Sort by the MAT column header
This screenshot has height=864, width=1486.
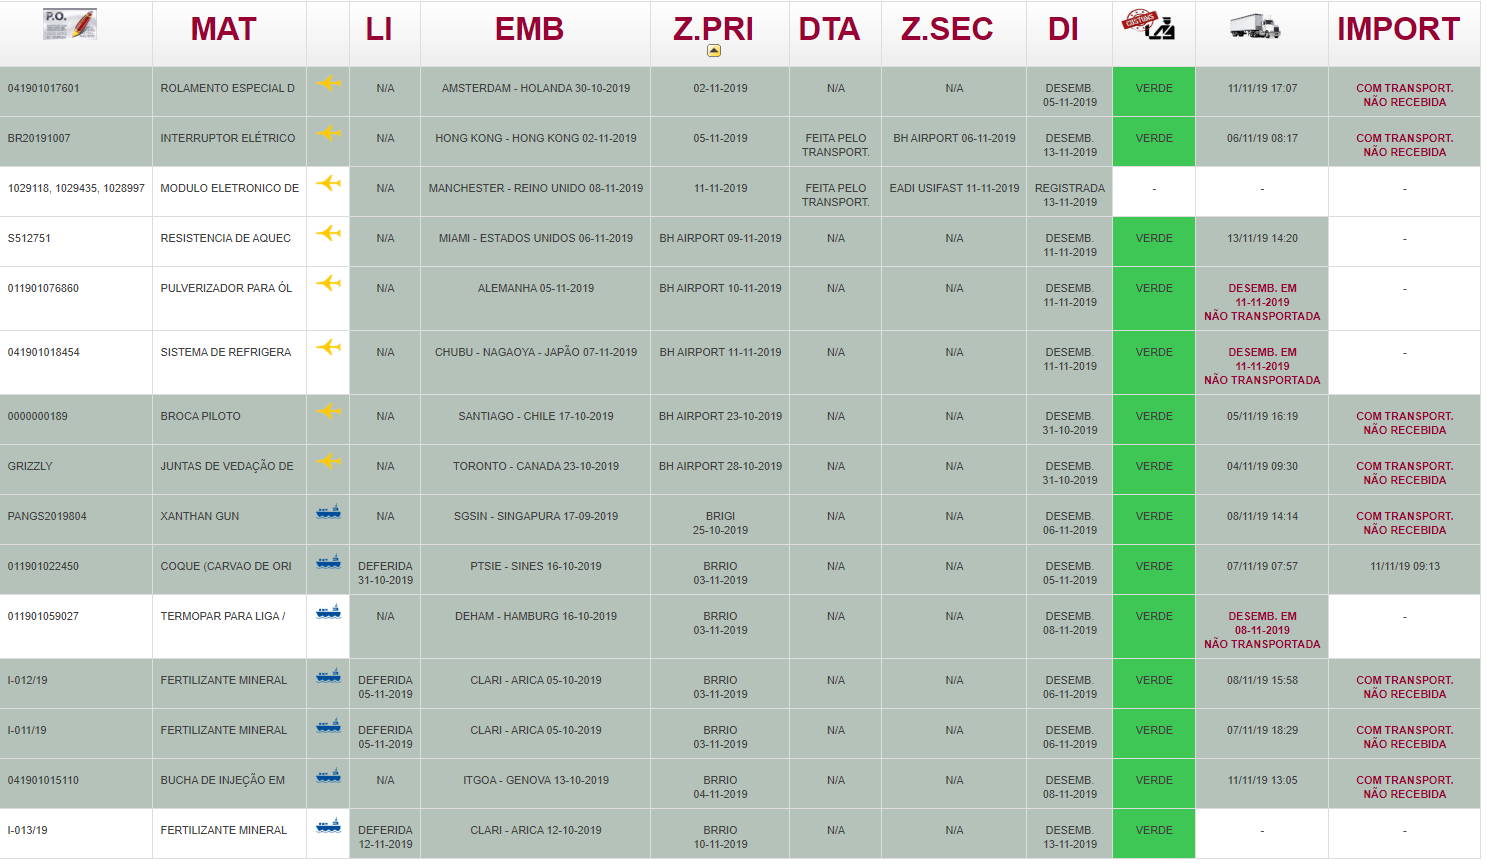point(223,29)
